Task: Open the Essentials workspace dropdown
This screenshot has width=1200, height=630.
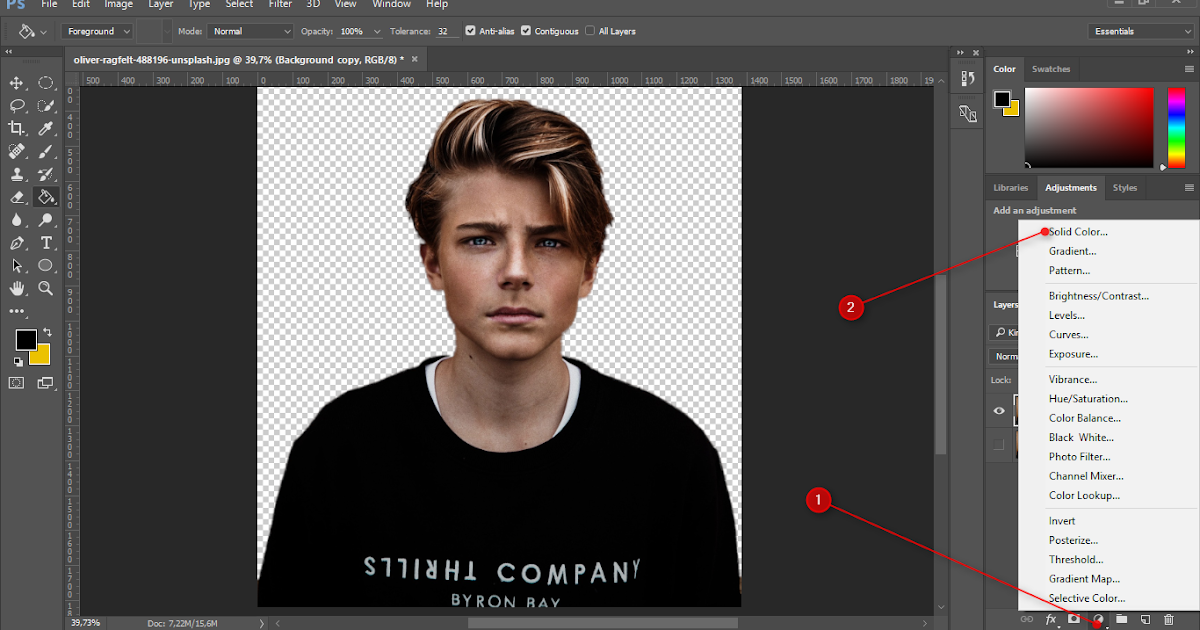Action: (1140, 31)
